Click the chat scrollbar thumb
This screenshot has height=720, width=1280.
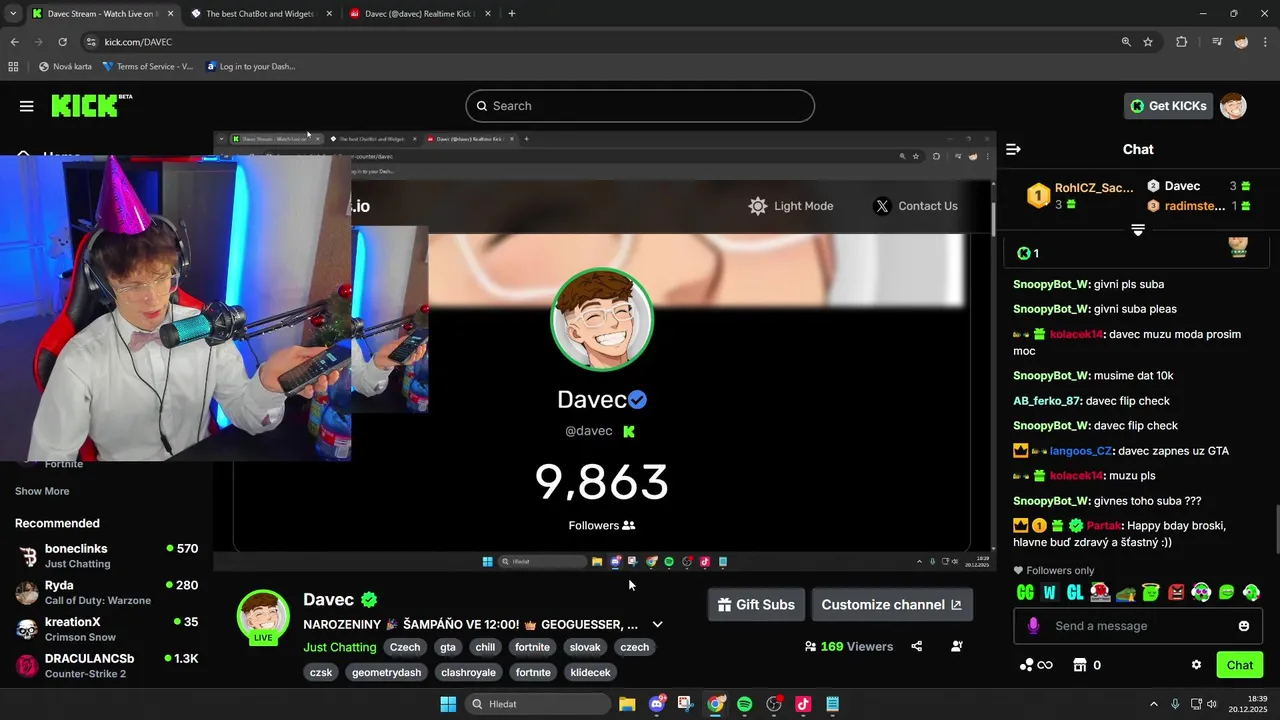1276,529
